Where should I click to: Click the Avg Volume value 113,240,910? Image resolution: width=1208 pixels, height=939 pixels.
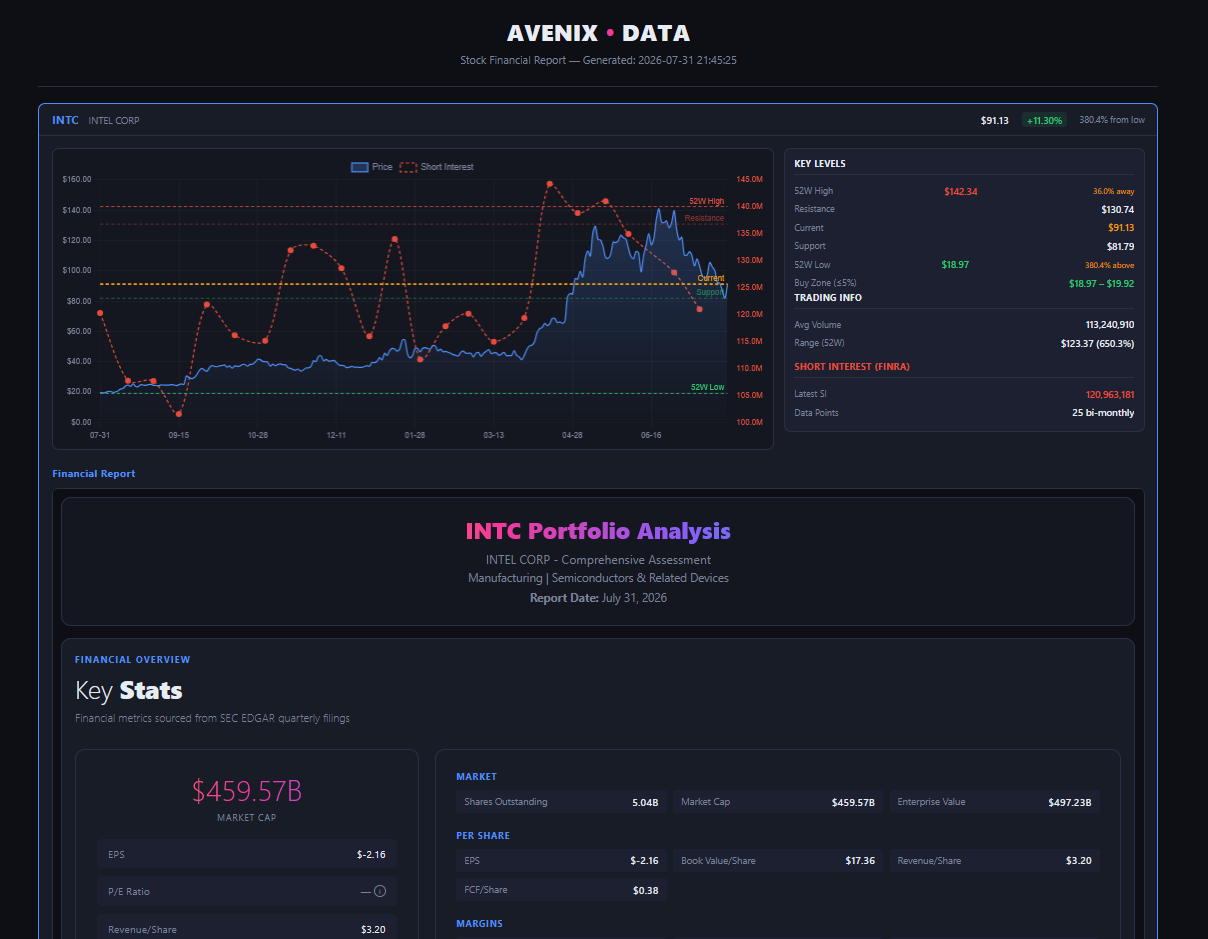[1110, 325]
